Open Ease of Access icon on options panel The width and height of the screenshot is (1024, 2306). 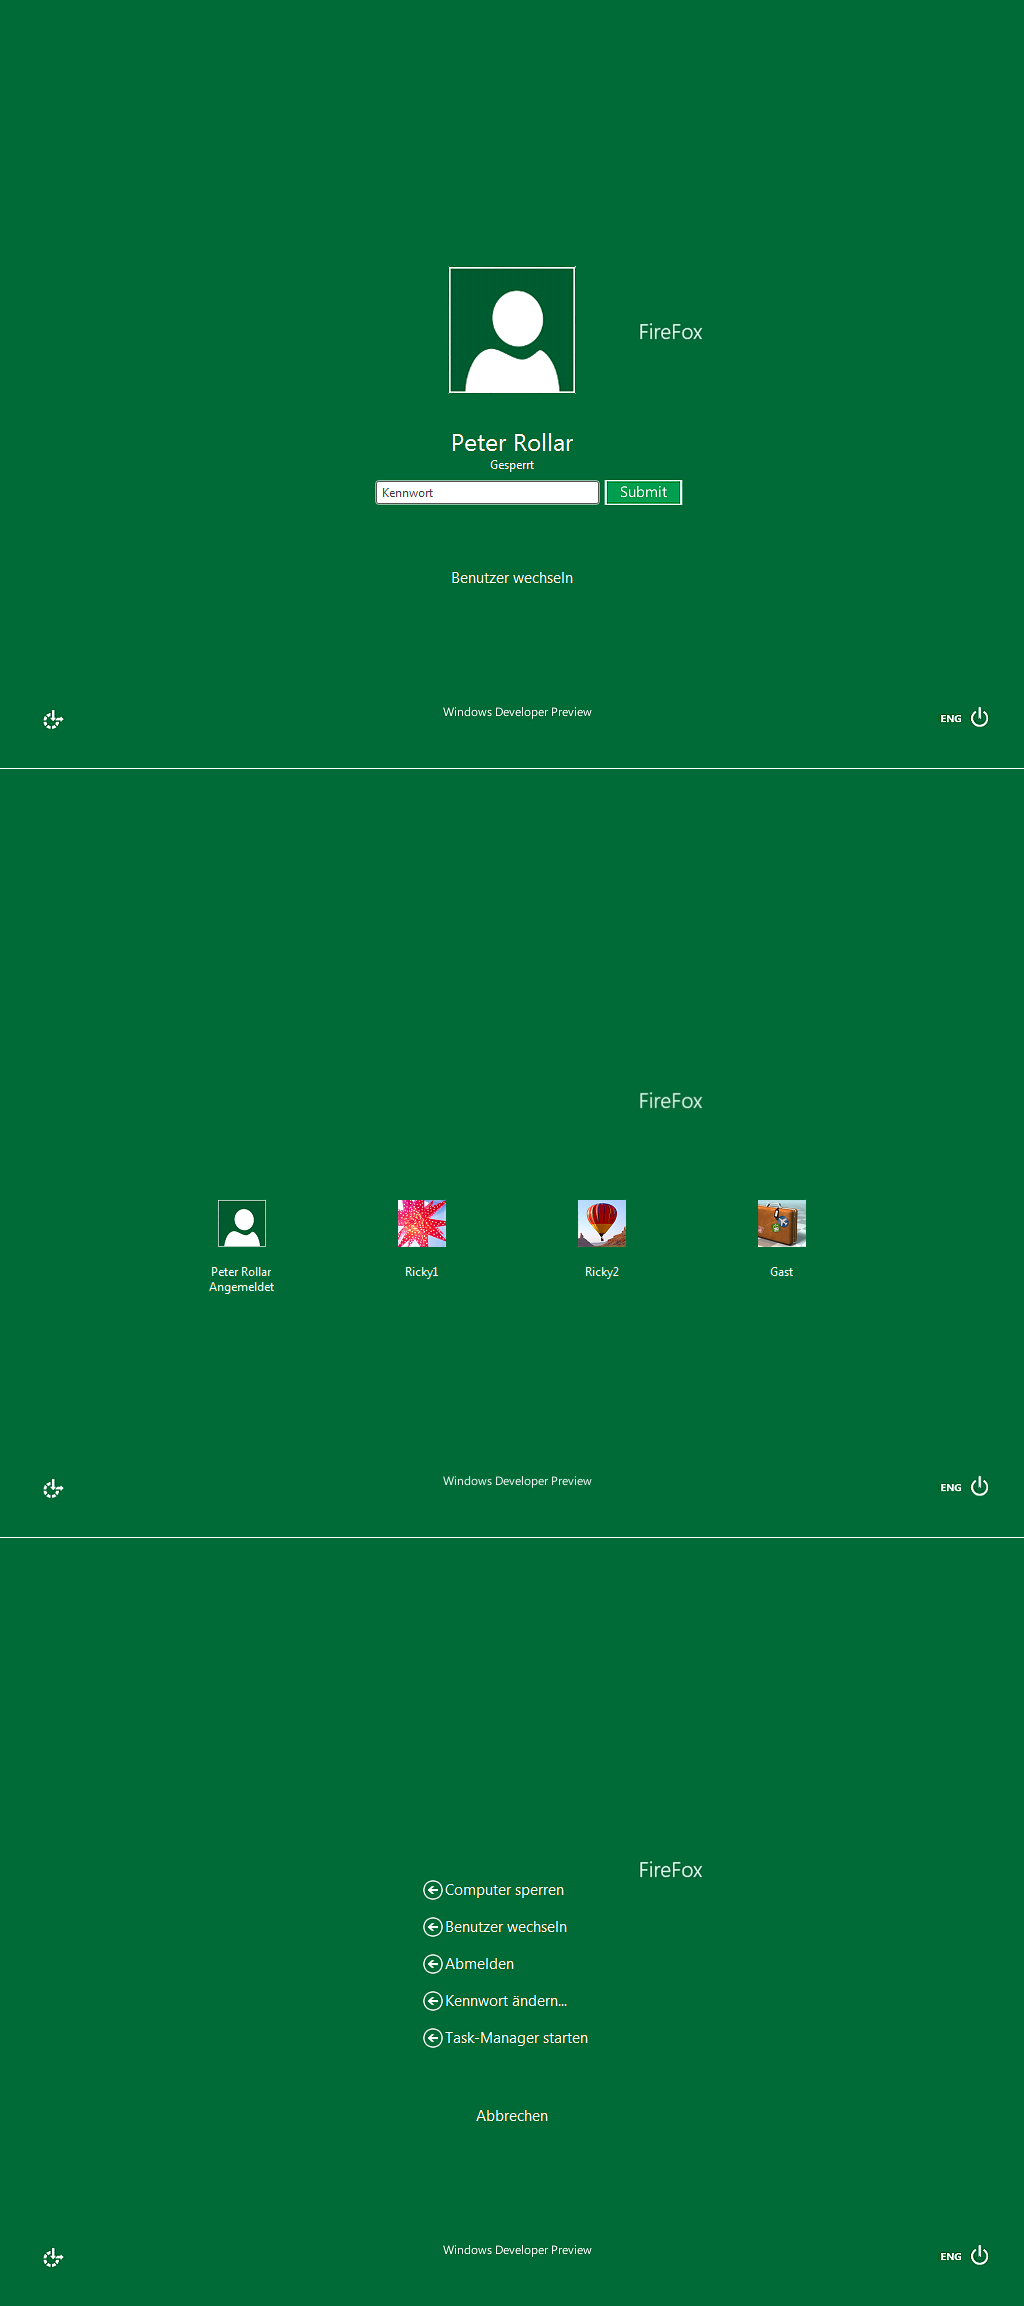[53, 2257]
